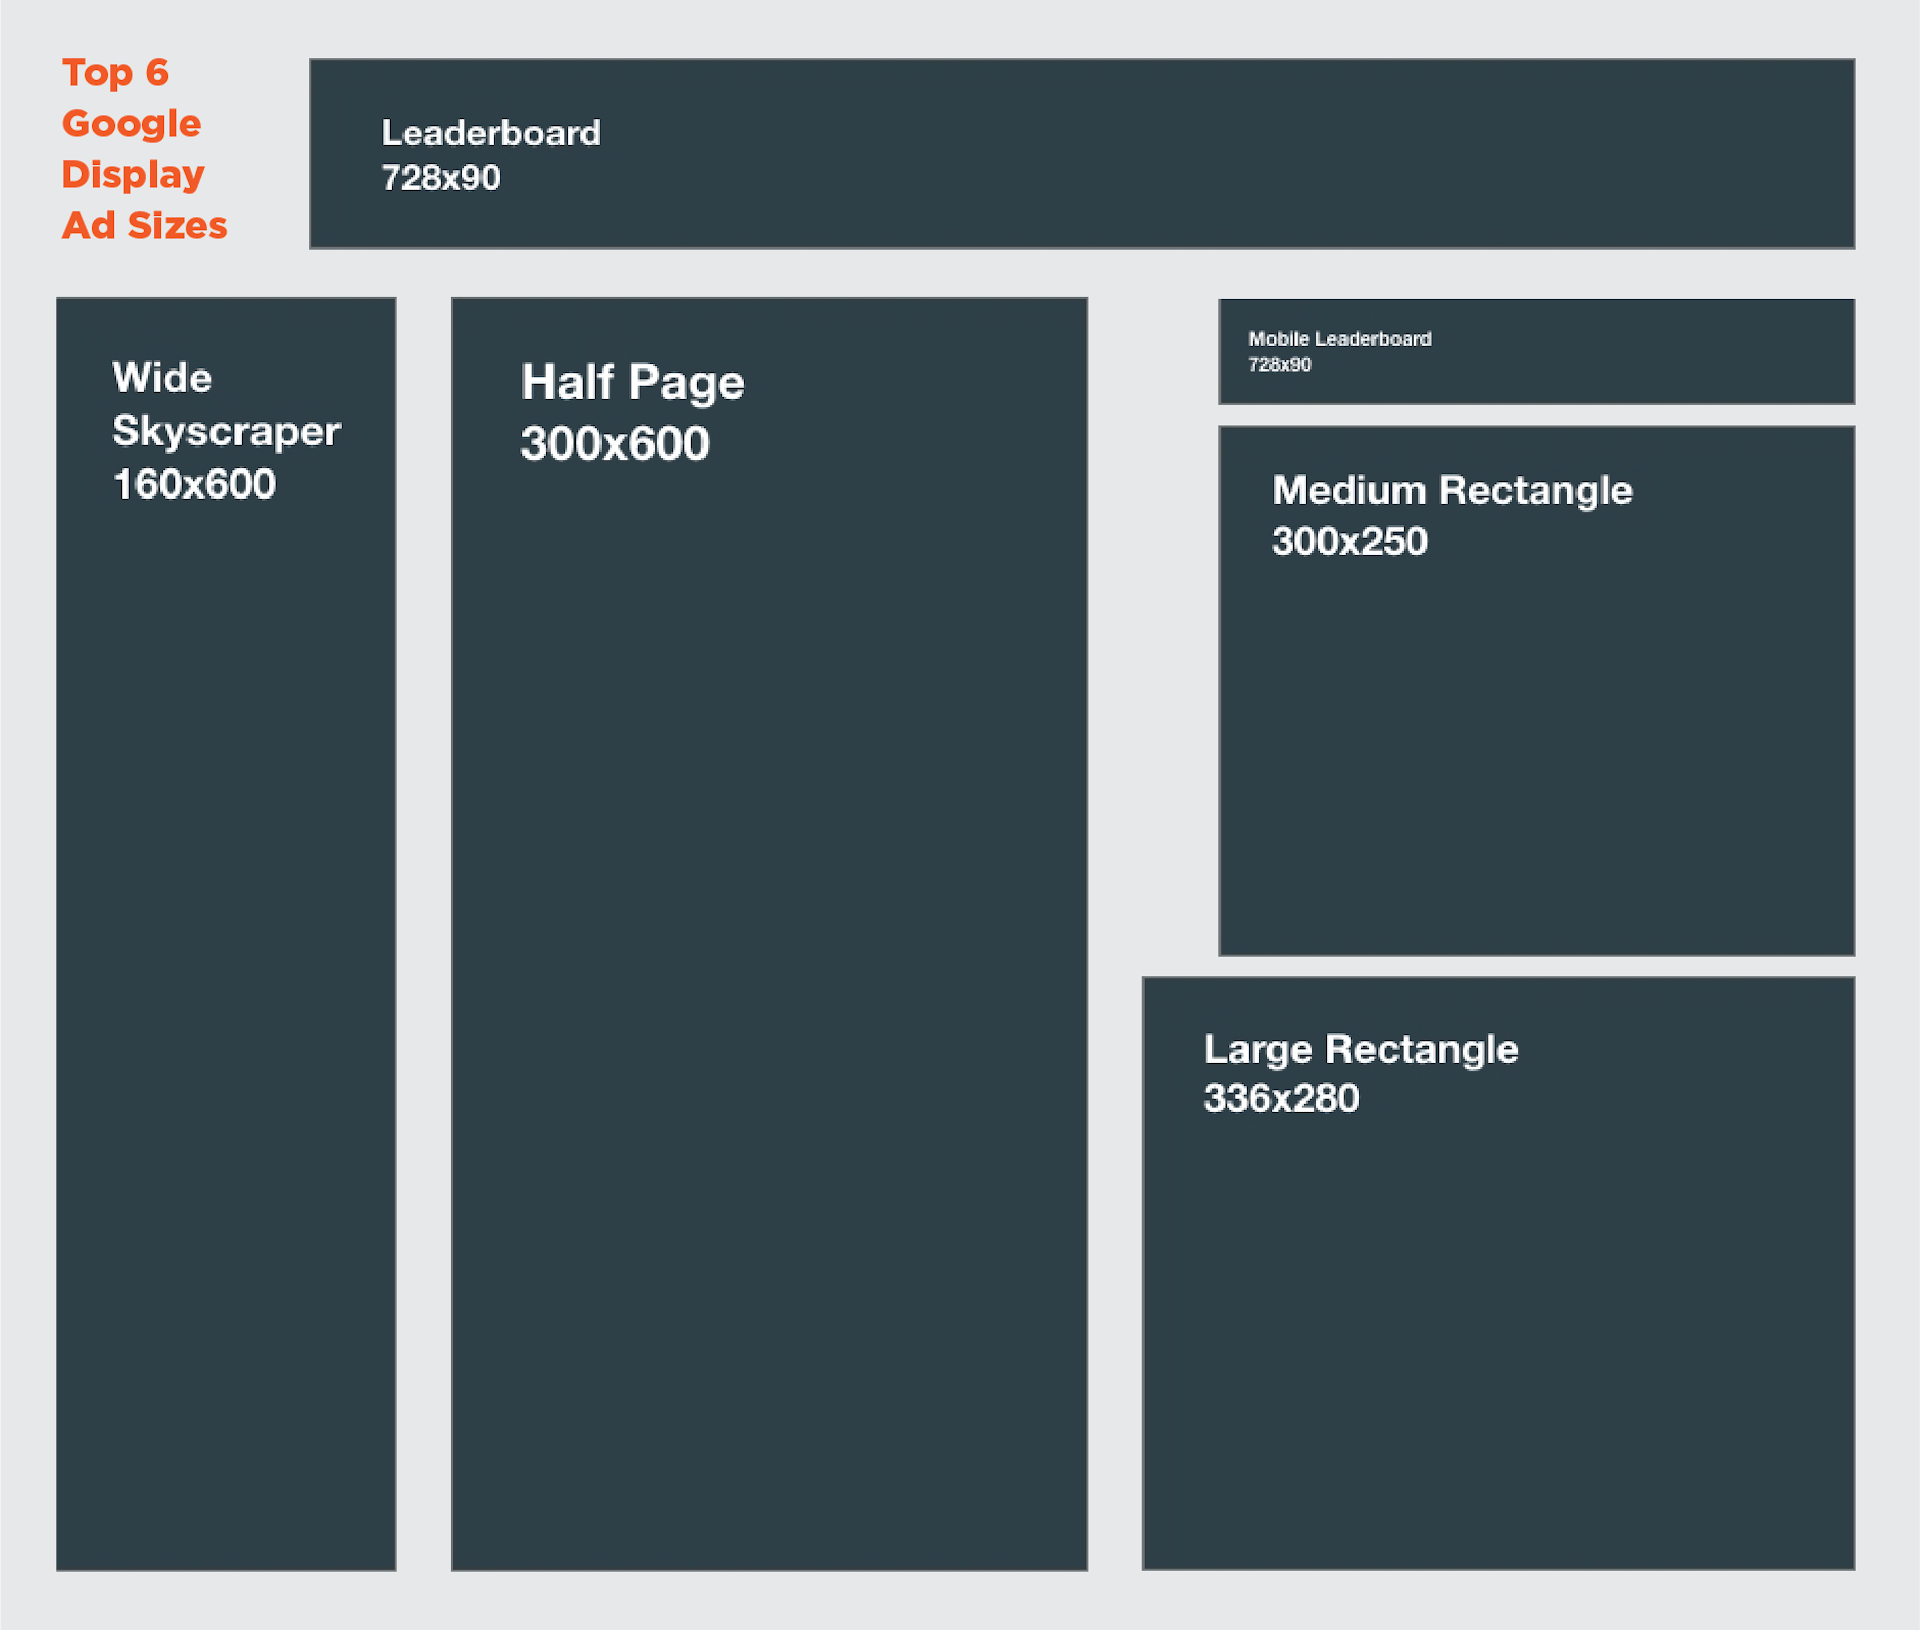Image resolution: width=1920 pixels, height=1630 pixels.
Task: Click the '160x600' dimension text
Action: click(194, 485)
